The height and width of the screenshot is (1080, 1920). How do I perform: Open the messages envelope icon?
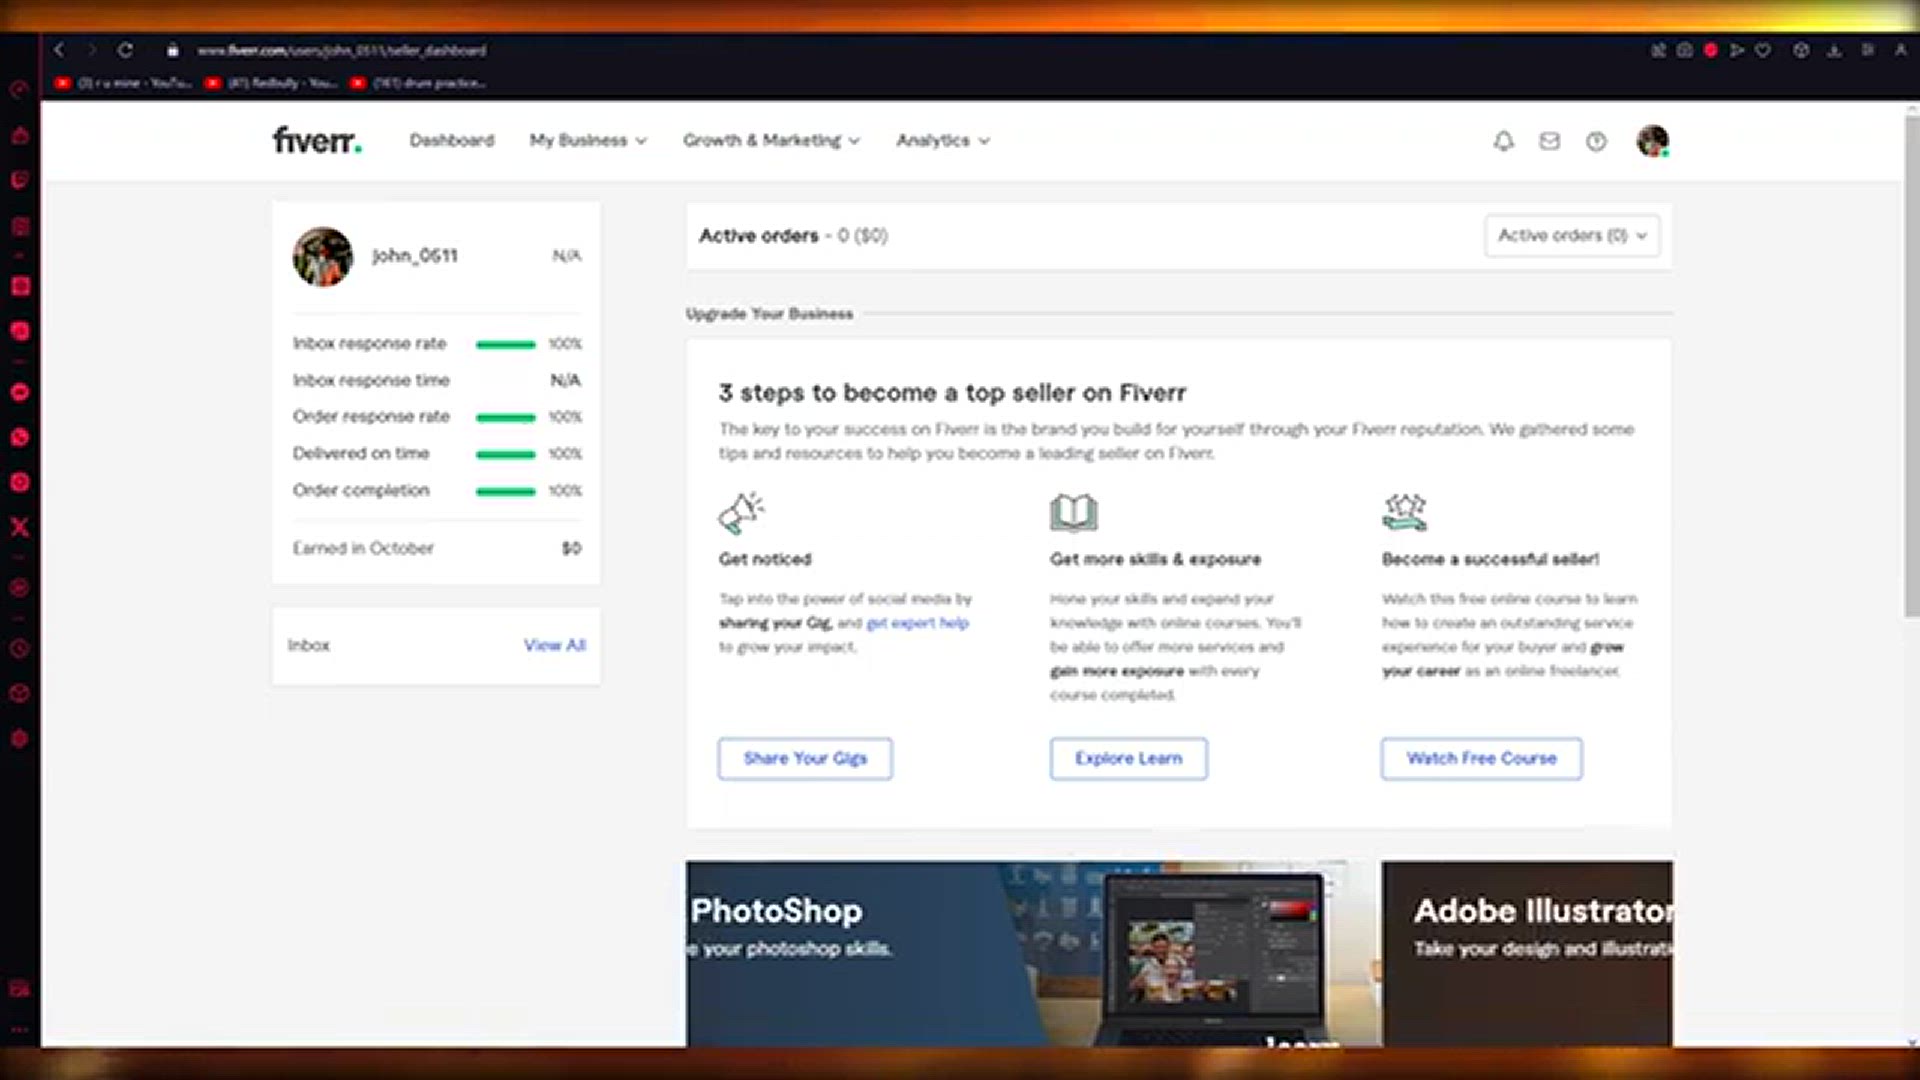[x=1549, y=141]
